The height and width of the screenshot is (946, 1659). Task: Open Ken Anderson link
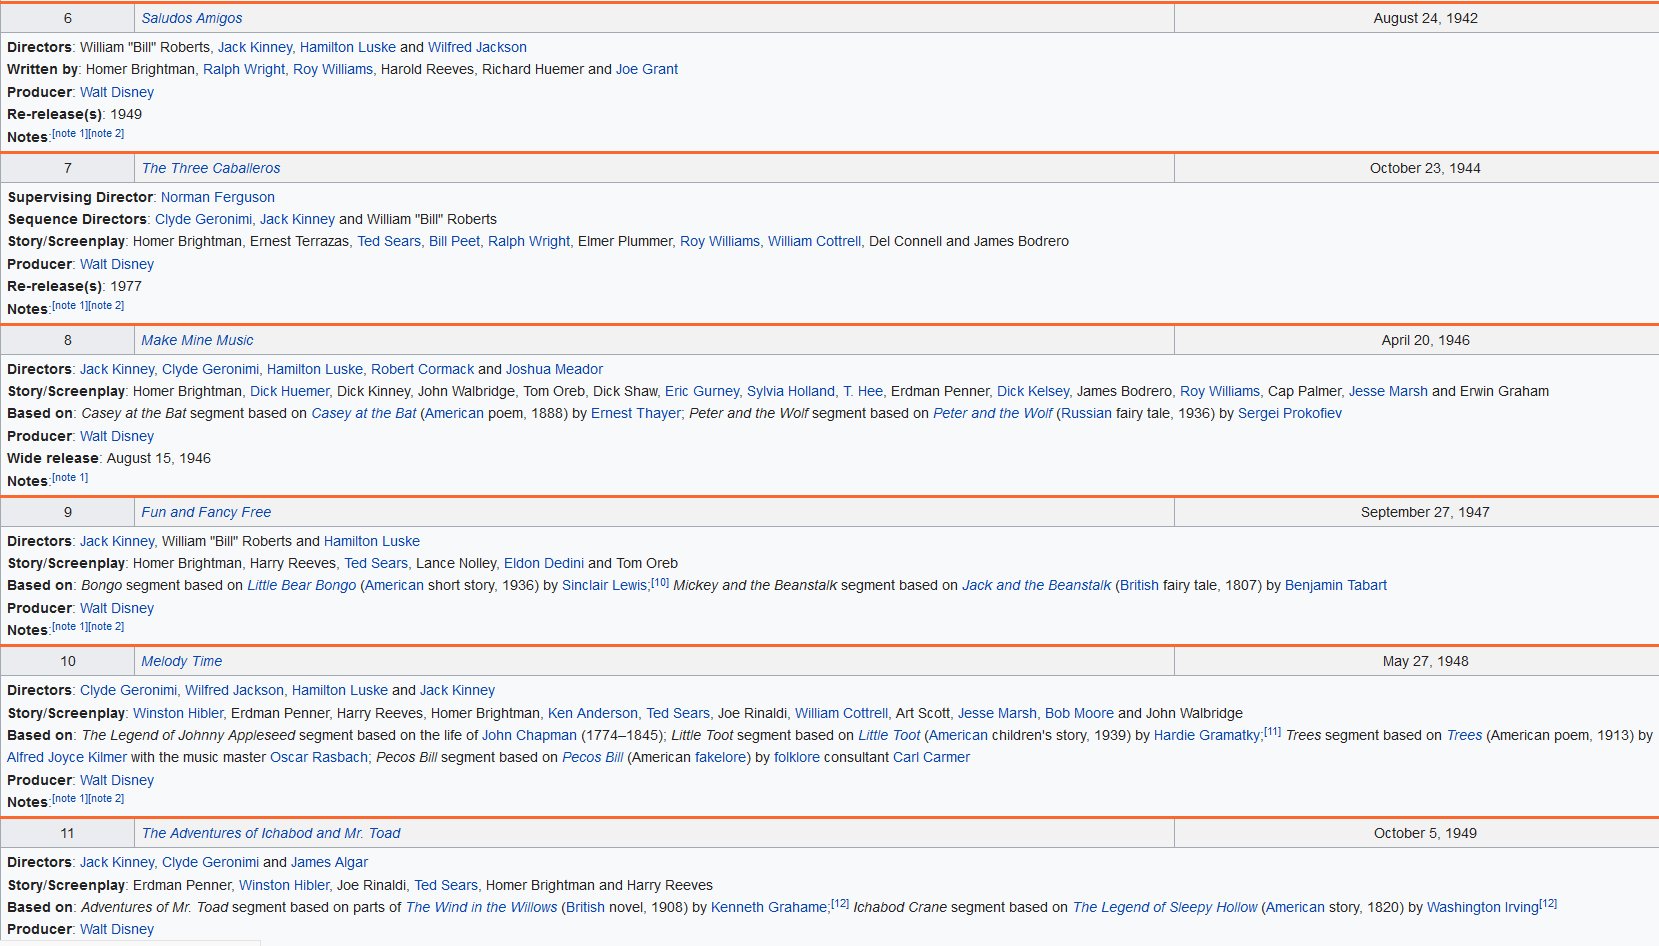pos(593,713)
